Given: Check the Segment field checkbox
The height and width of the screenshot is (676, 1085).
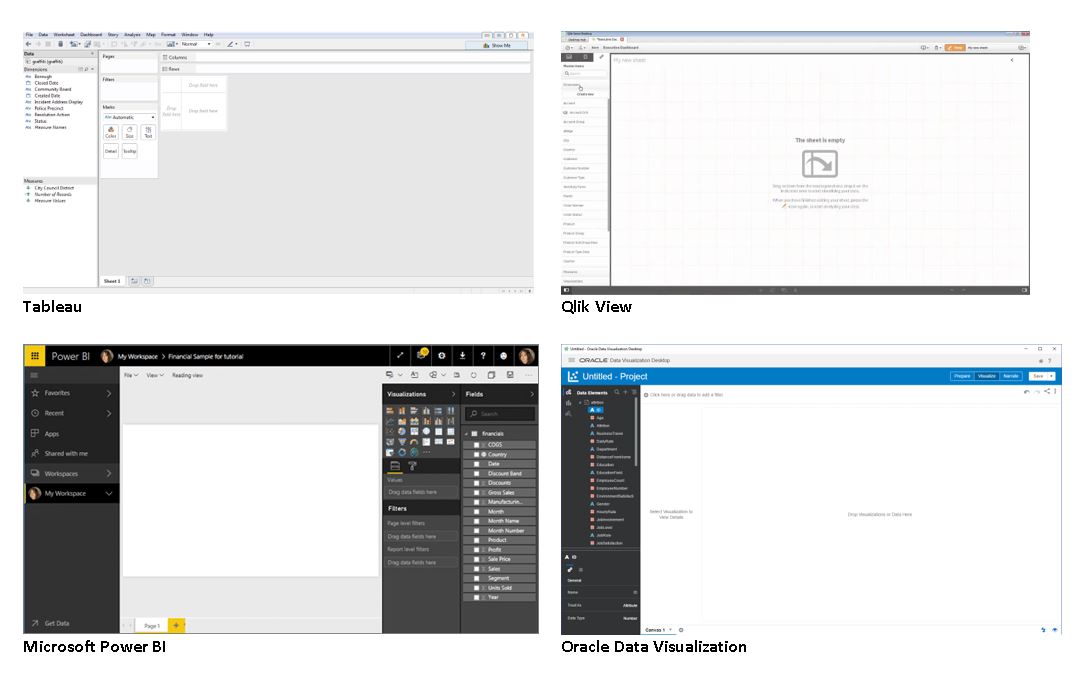Looking at the screenshot, I should pos(476,578).
